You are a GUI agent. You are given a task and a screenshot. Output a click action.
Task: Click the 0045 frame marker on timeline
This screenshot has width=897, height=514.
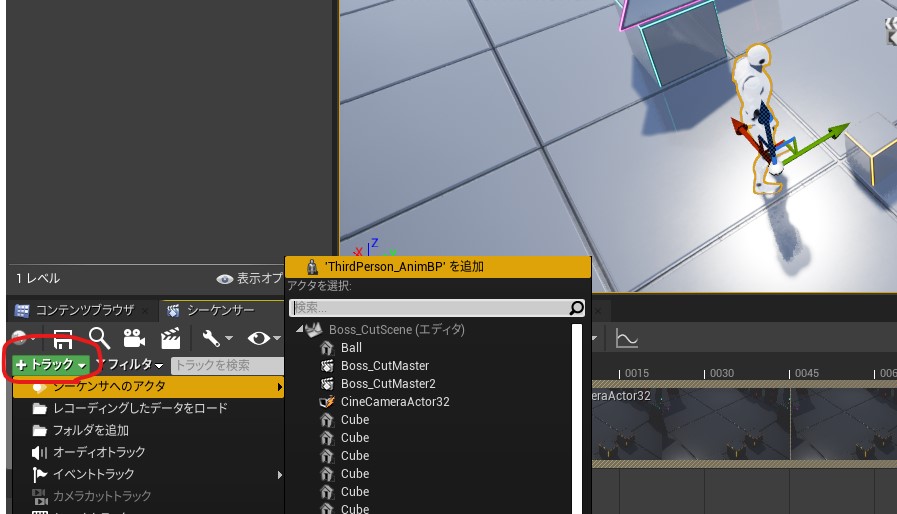(x=807, y=373)
